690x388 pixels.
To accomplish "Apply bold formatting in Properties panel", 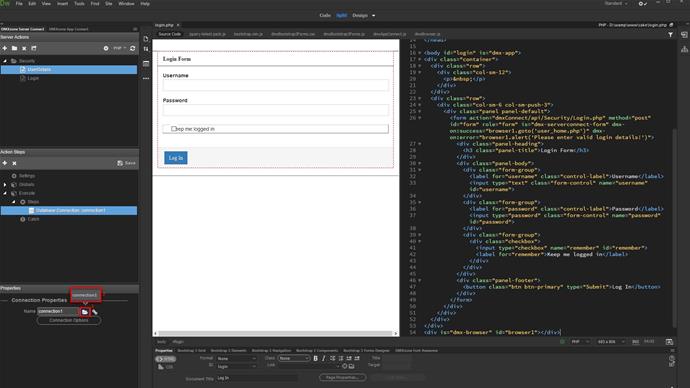I will (316, 359).
